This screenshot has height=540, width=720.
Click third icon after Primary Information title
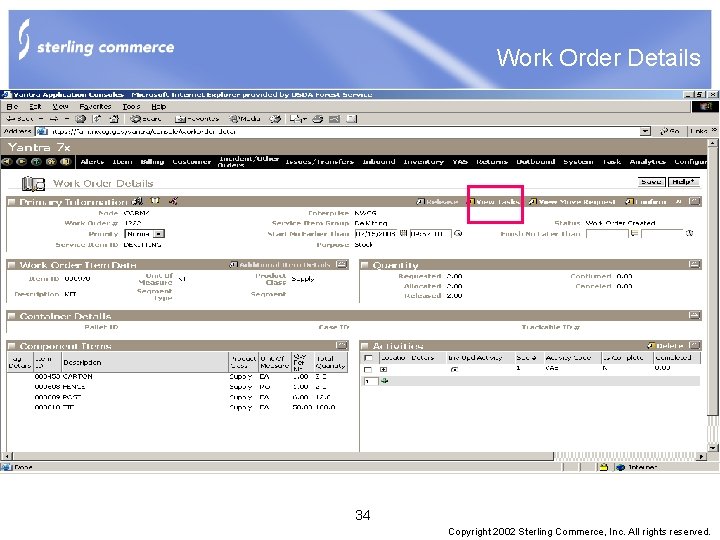point(173,201)
